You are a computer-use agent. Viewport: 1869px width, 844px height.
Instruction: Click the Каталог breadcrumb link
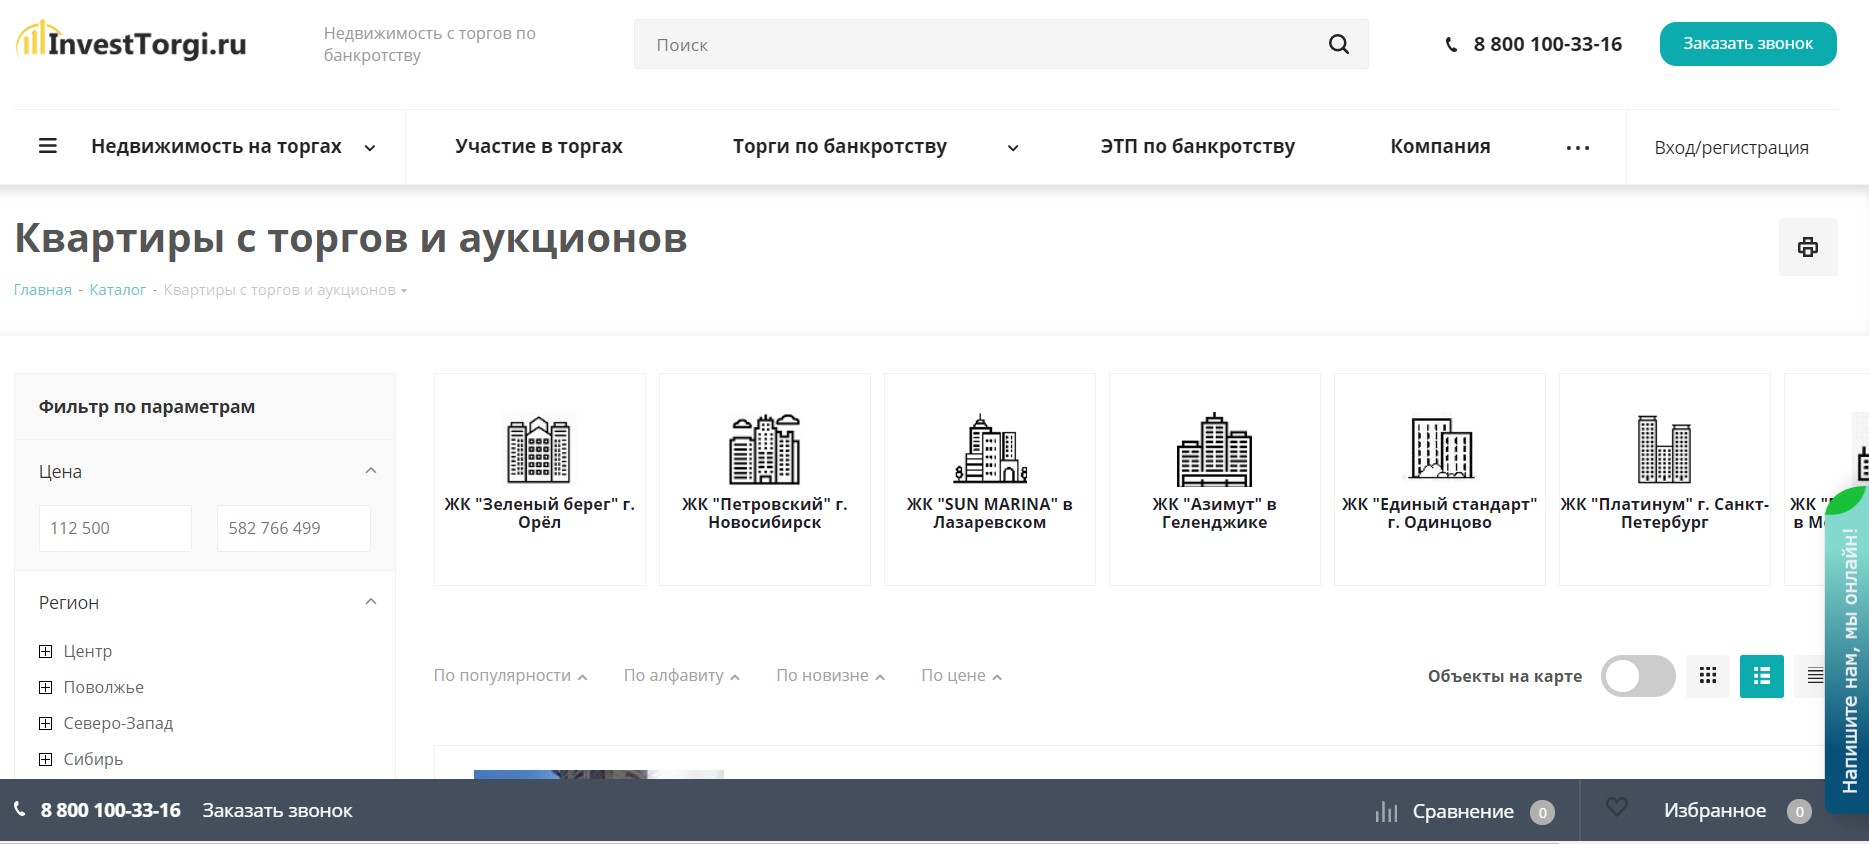tap(118, 290)
